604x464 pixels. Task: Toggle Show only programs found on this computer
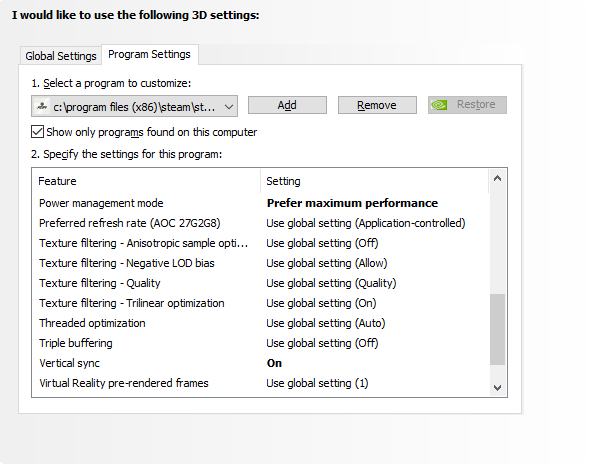38,132
